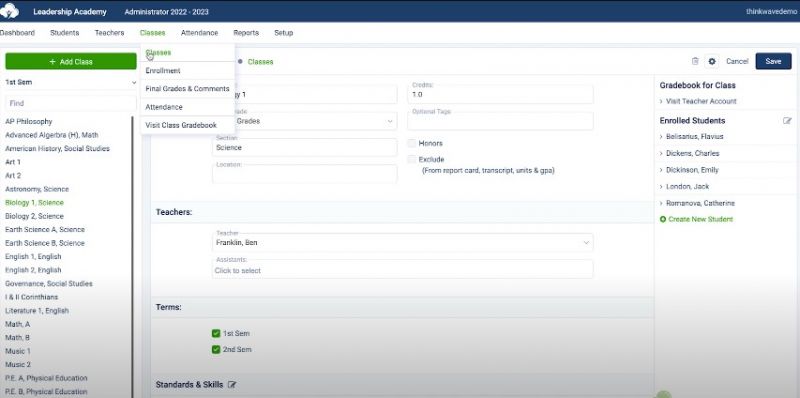Viewport: 800px width, 398px height.
Task: Select Art 2 class
Action: point(13,176)
